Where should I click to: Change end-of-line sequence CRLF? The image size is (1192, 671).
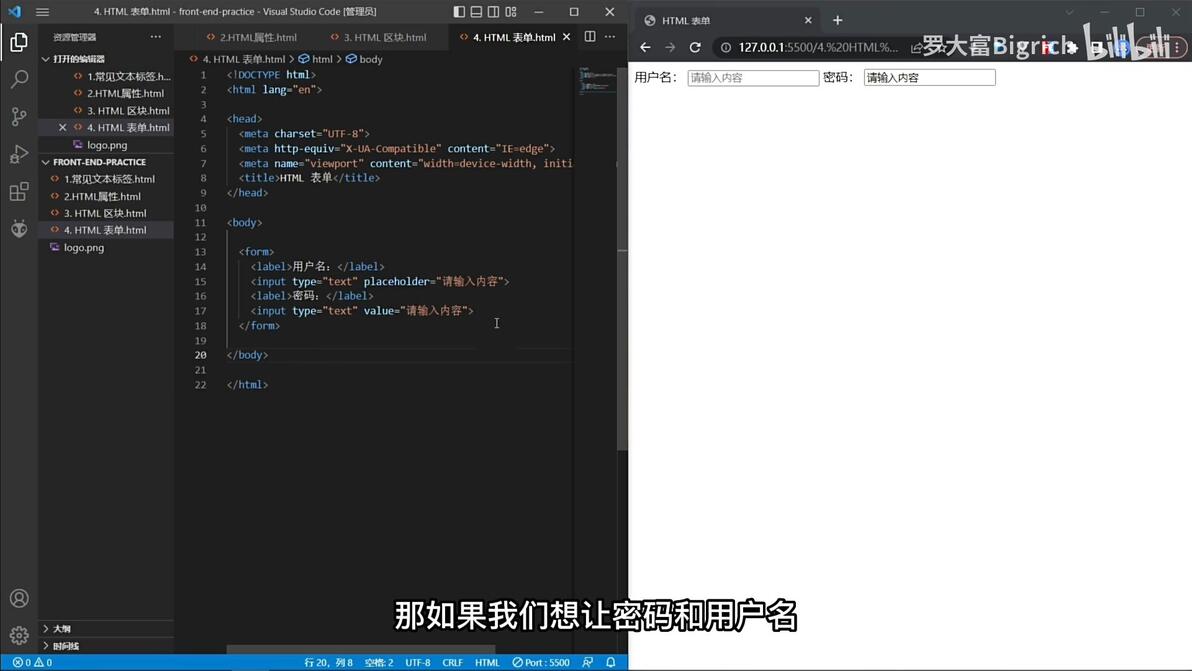pos(452,663)
